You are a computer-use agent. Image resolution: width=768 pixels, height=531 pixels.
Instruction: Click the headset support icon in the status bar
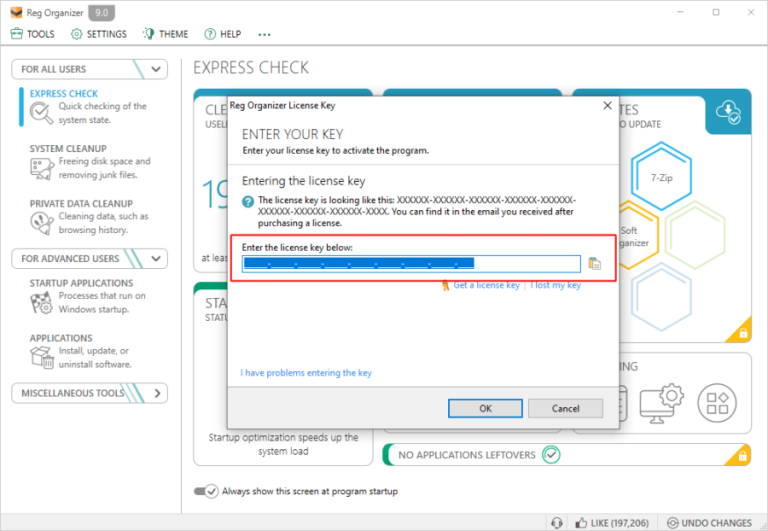[556, 522]
